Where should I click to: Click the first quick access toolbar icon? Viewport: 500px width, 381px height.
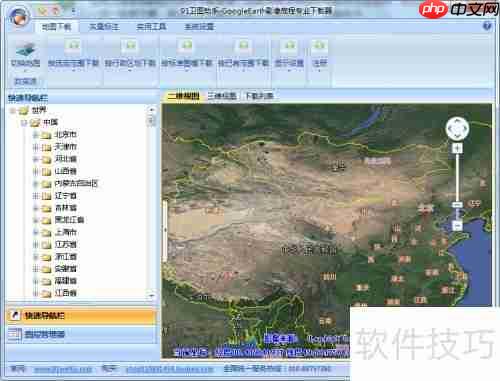[x=42, y=11]
